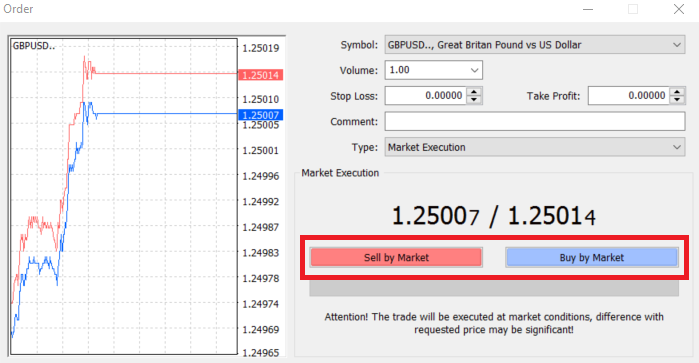
Task: Click the 1.24974 price axis label
Action: click(261, 304)
